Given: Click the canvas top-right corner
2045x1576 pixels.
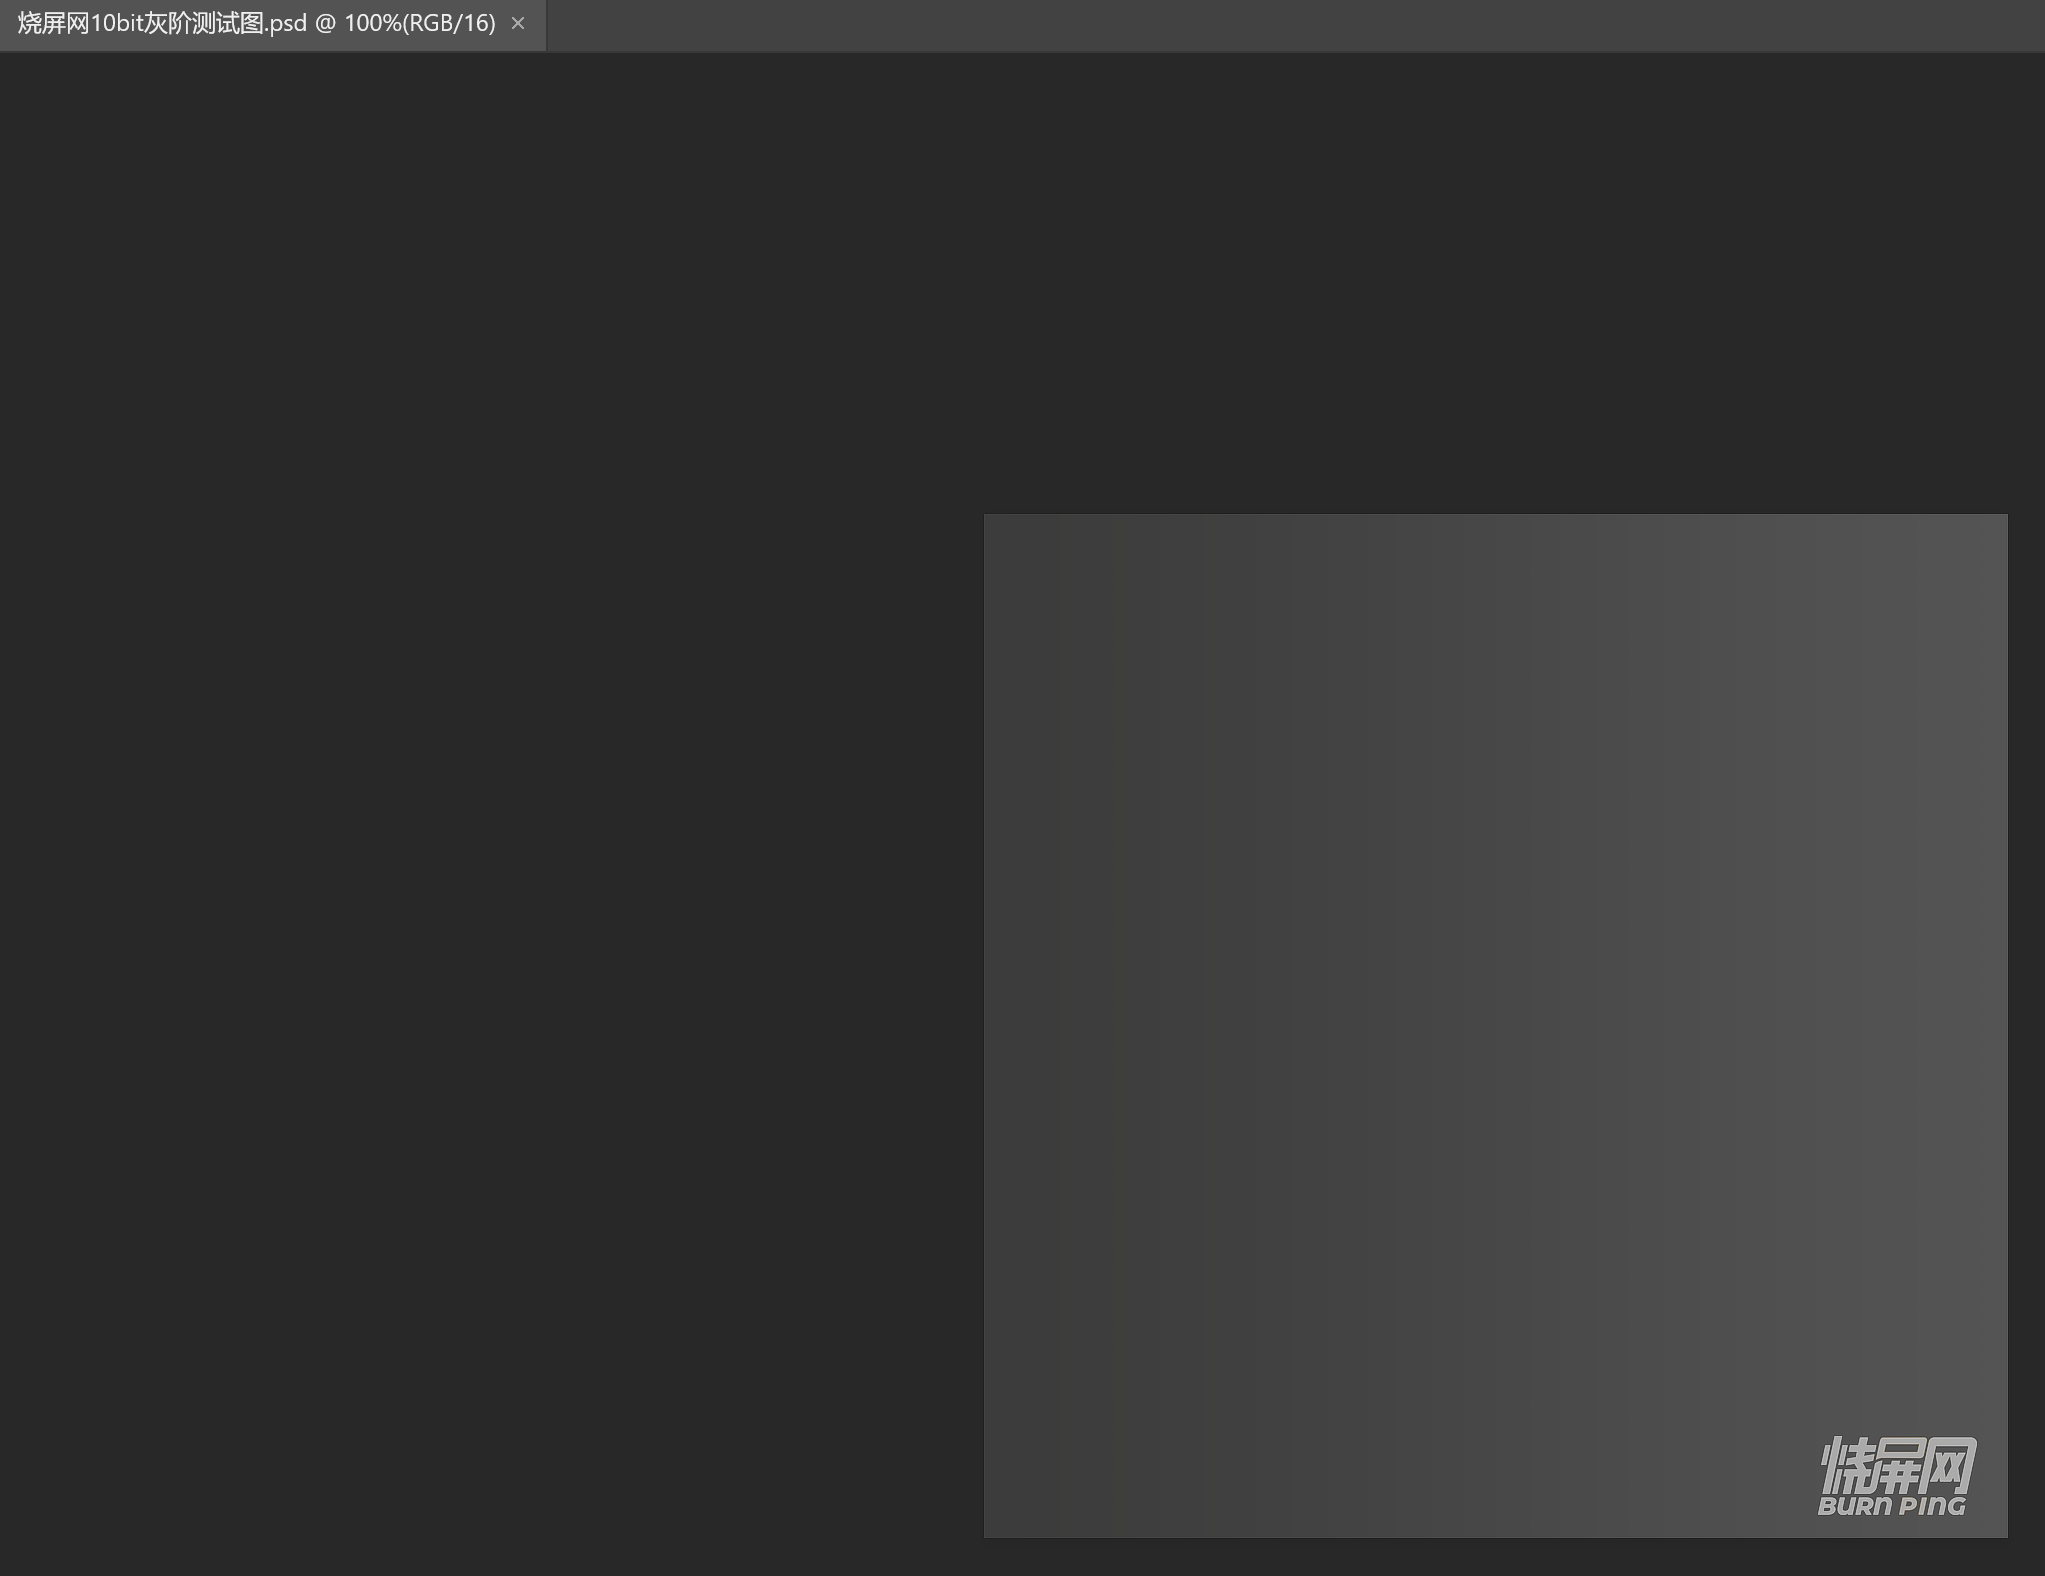Looking at the screenshot, I should 2004,518.
